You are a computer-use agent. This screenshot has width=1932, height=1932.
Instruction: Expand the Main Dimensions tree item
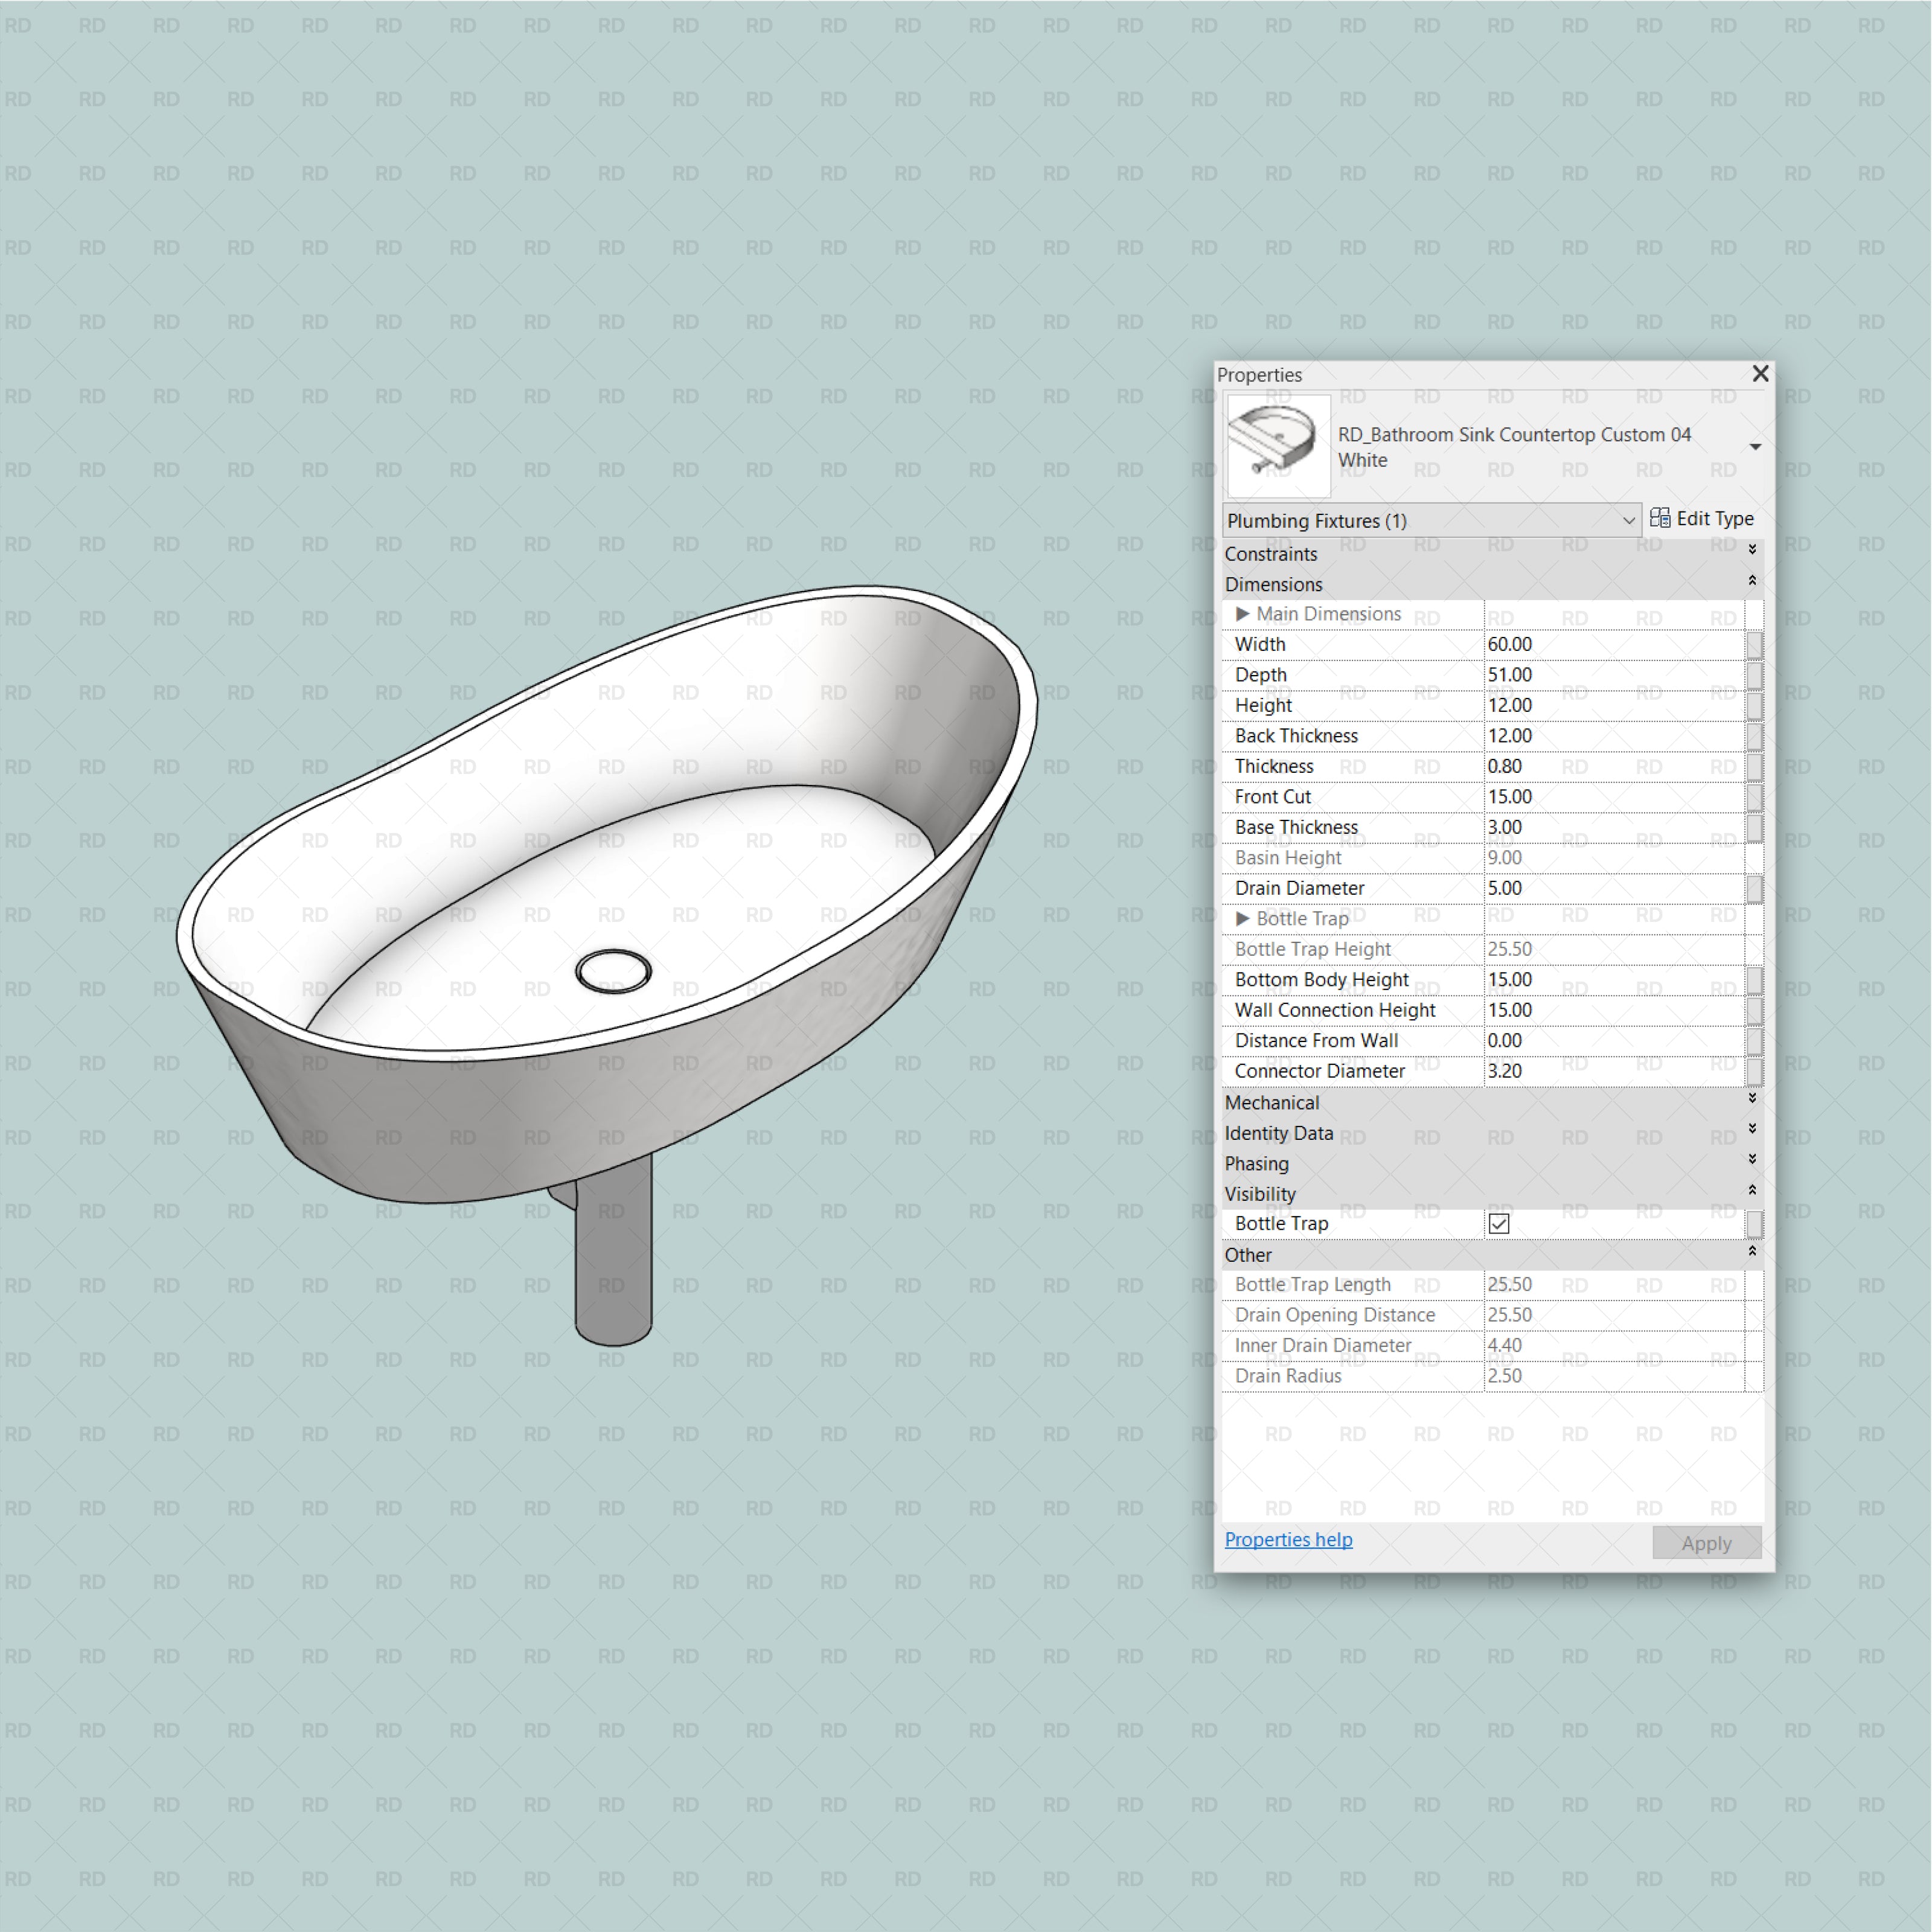(1259, 614)
